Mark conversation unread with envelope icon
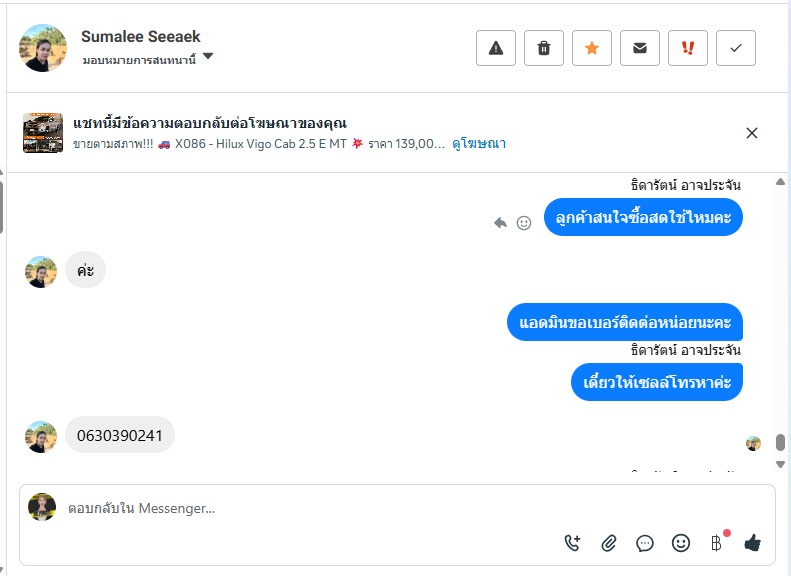 tap(640, 48)
